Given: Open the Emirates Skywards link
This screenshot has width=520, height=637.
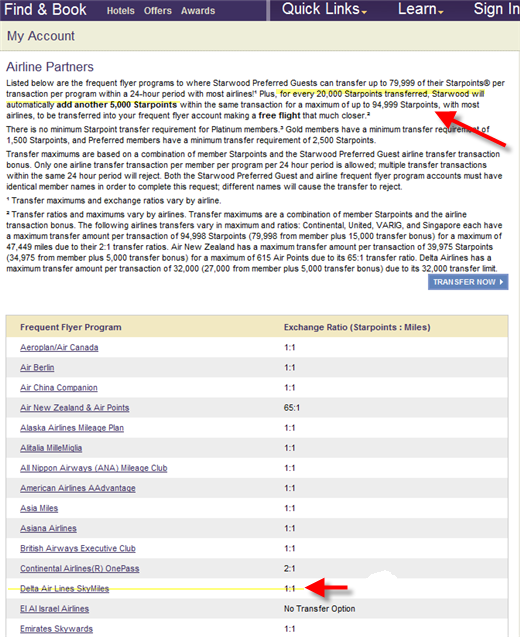Looking at the screenshot, I should tap(56, 629).
